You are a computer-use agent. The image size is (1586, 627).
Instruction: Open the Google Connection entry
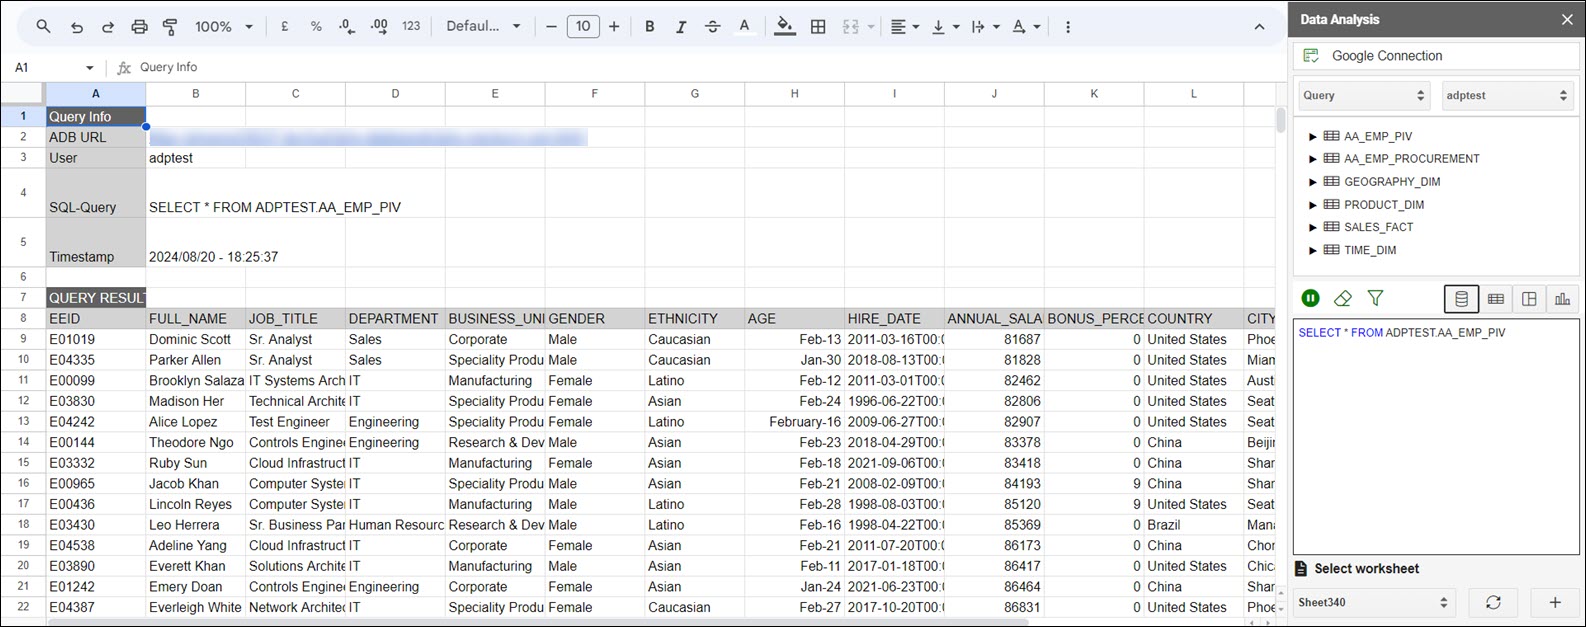click(x=1436, y=56)
